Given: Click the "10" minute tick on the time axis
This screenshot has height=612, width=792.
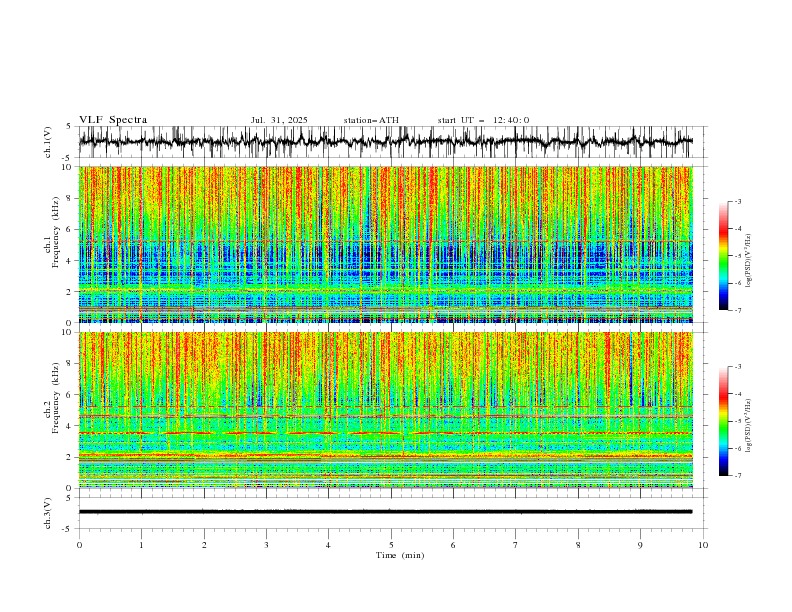Looking at the screenshot, I should (703, 545).
